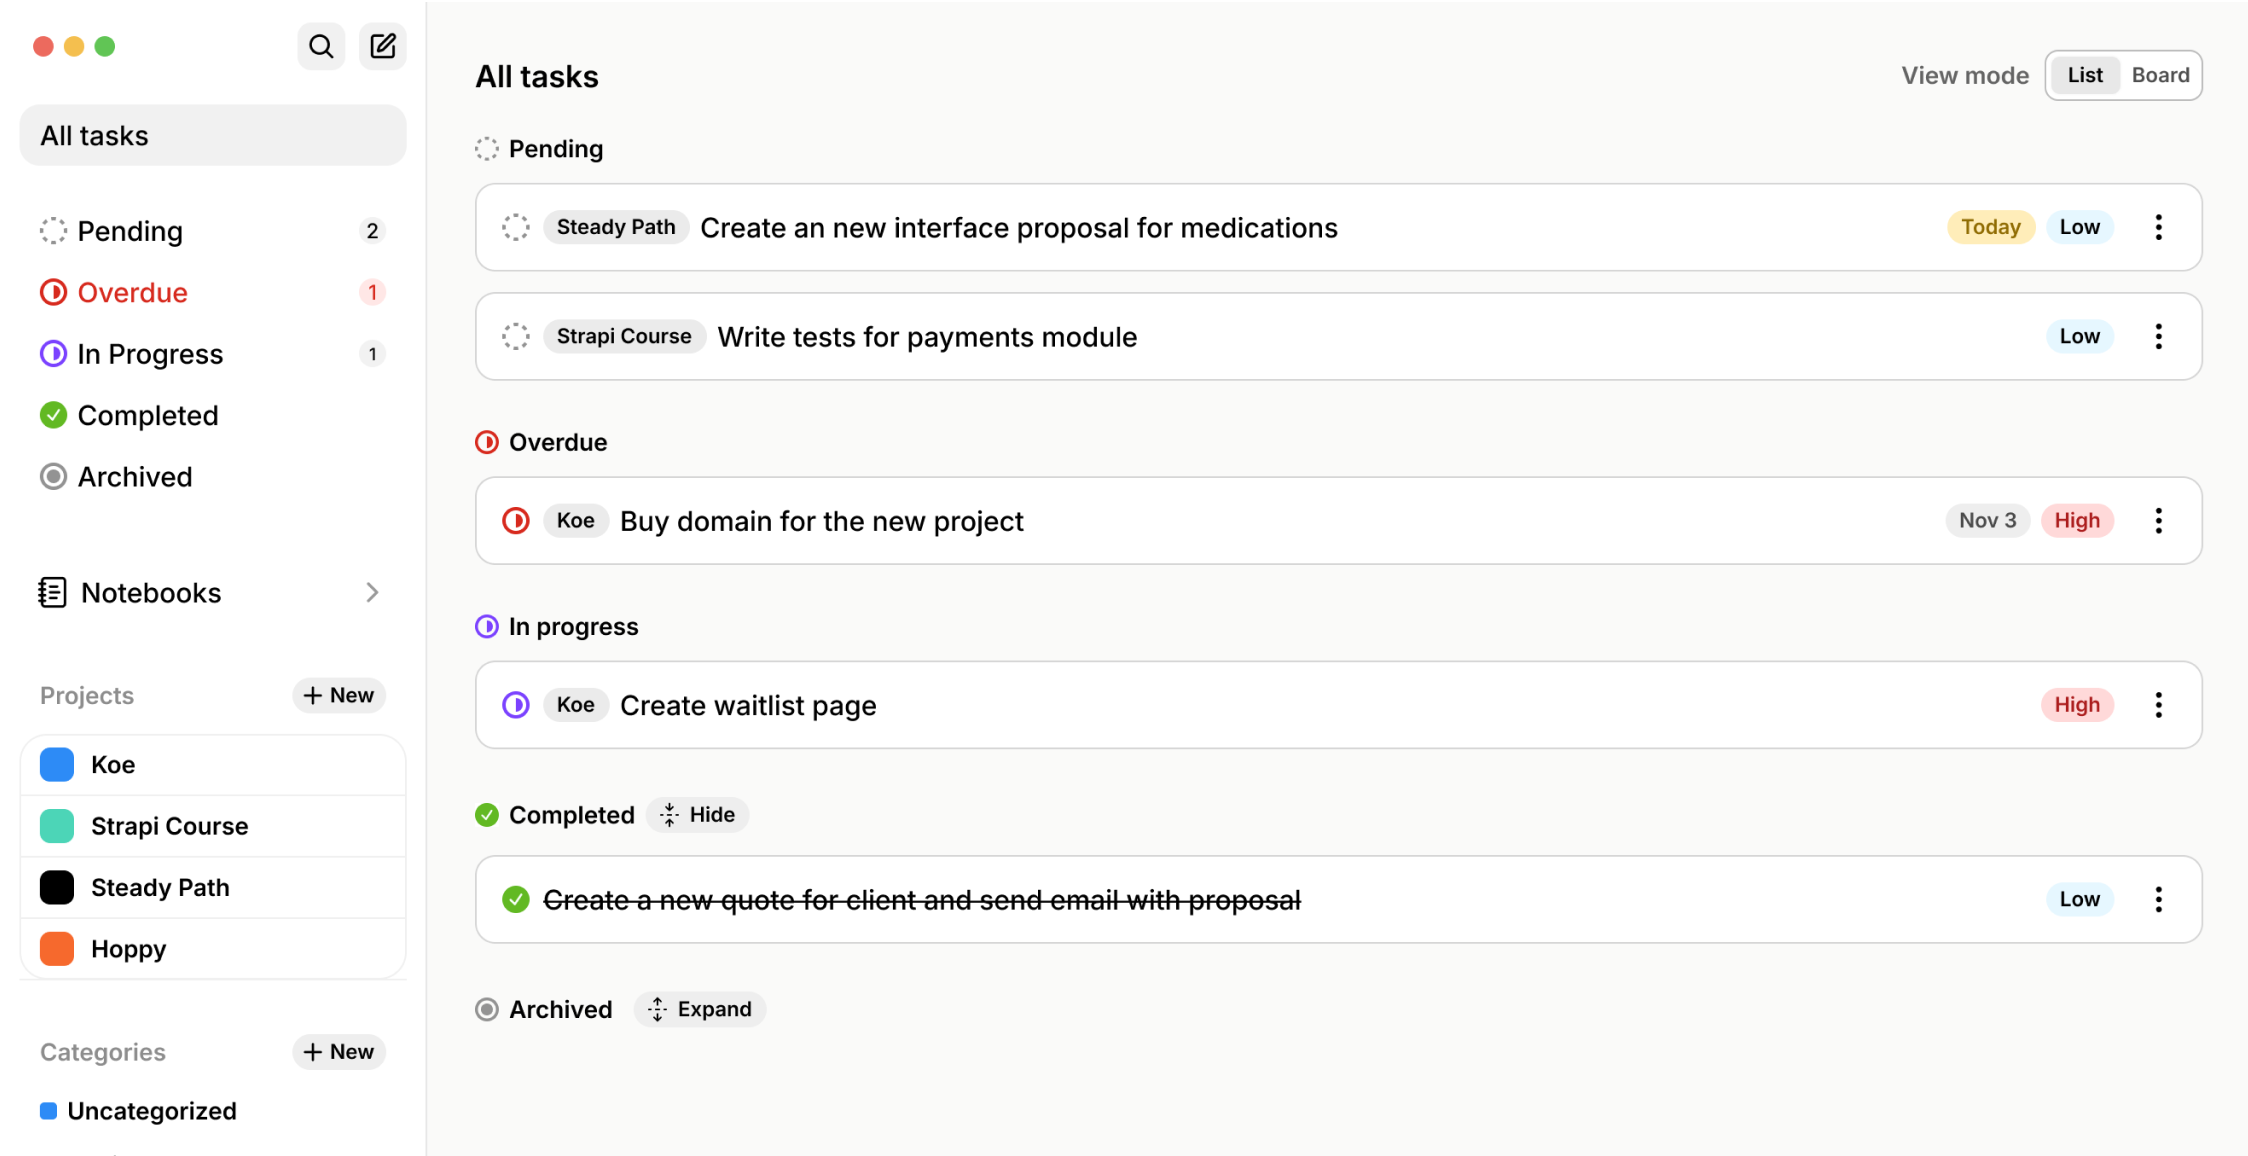Click the orange Hoppy project color swatch
This screenshot has width=2248, height=1156.
pos(57,949)
